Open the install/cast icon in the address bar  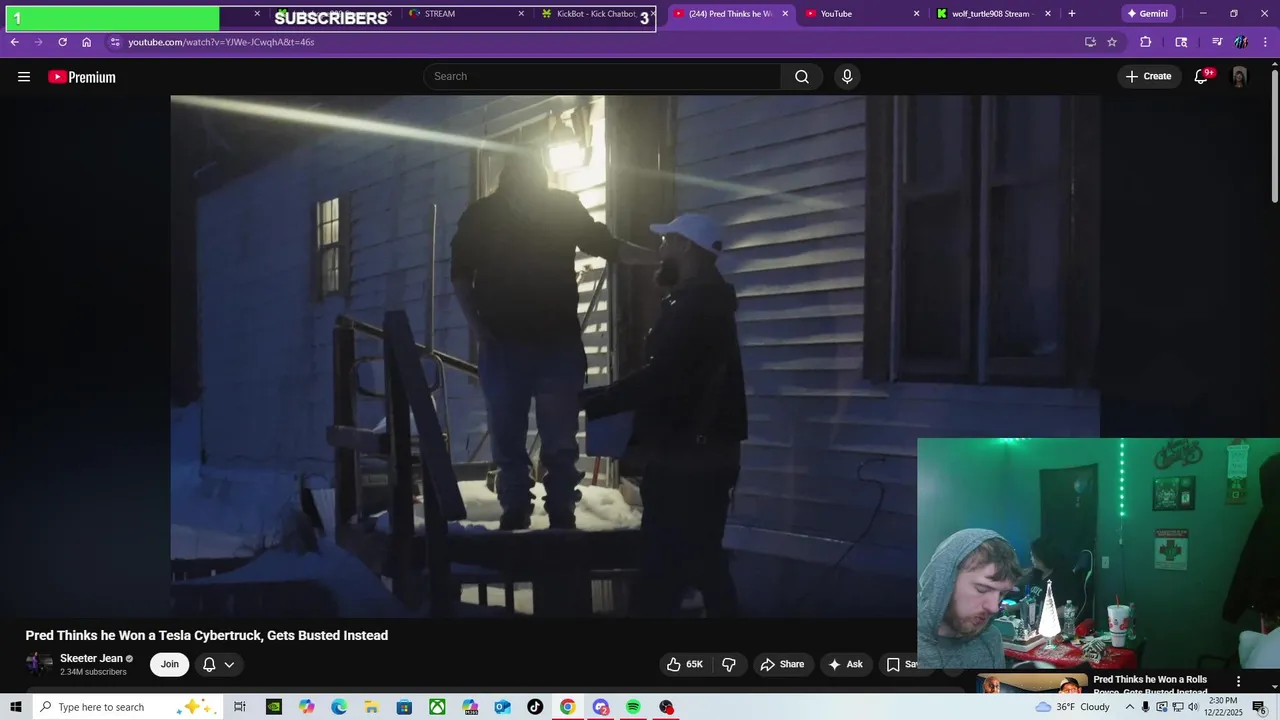1090,42
